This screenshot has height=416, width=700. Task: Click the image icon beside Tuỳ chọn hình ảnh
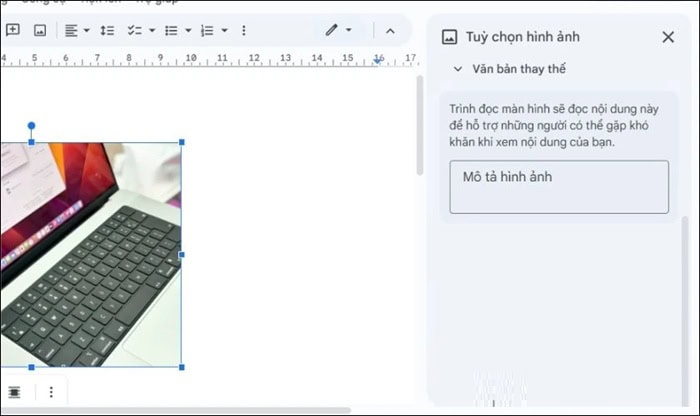tap(449, 37)
